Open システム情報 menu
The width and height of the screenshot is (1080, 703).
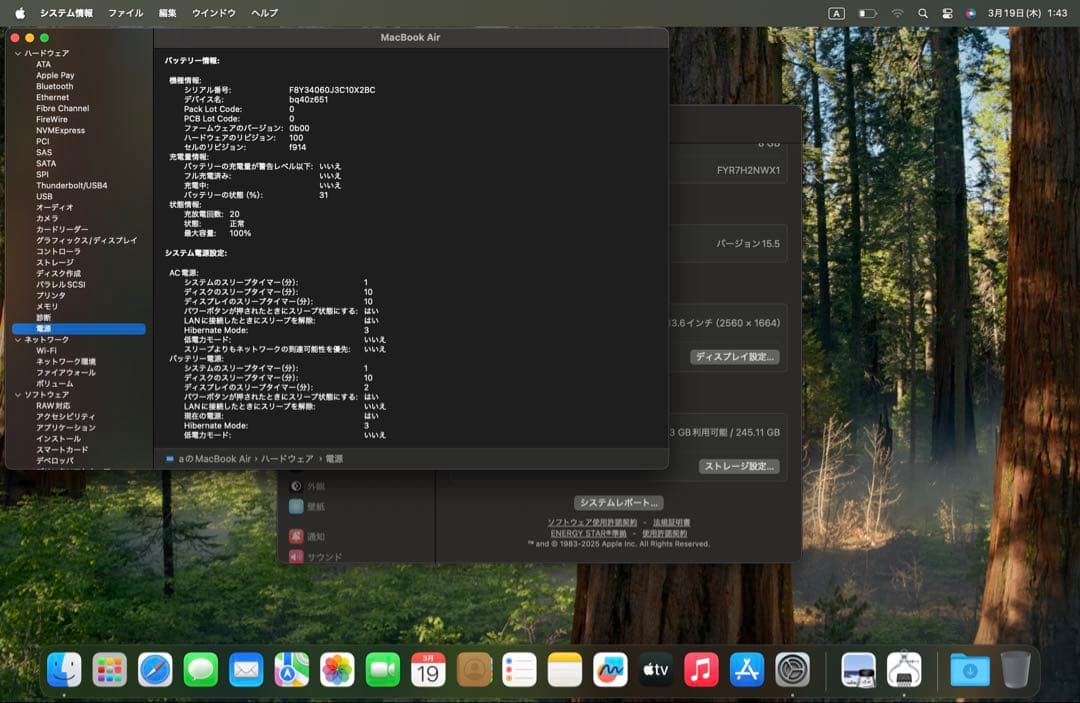click(67, 13)
